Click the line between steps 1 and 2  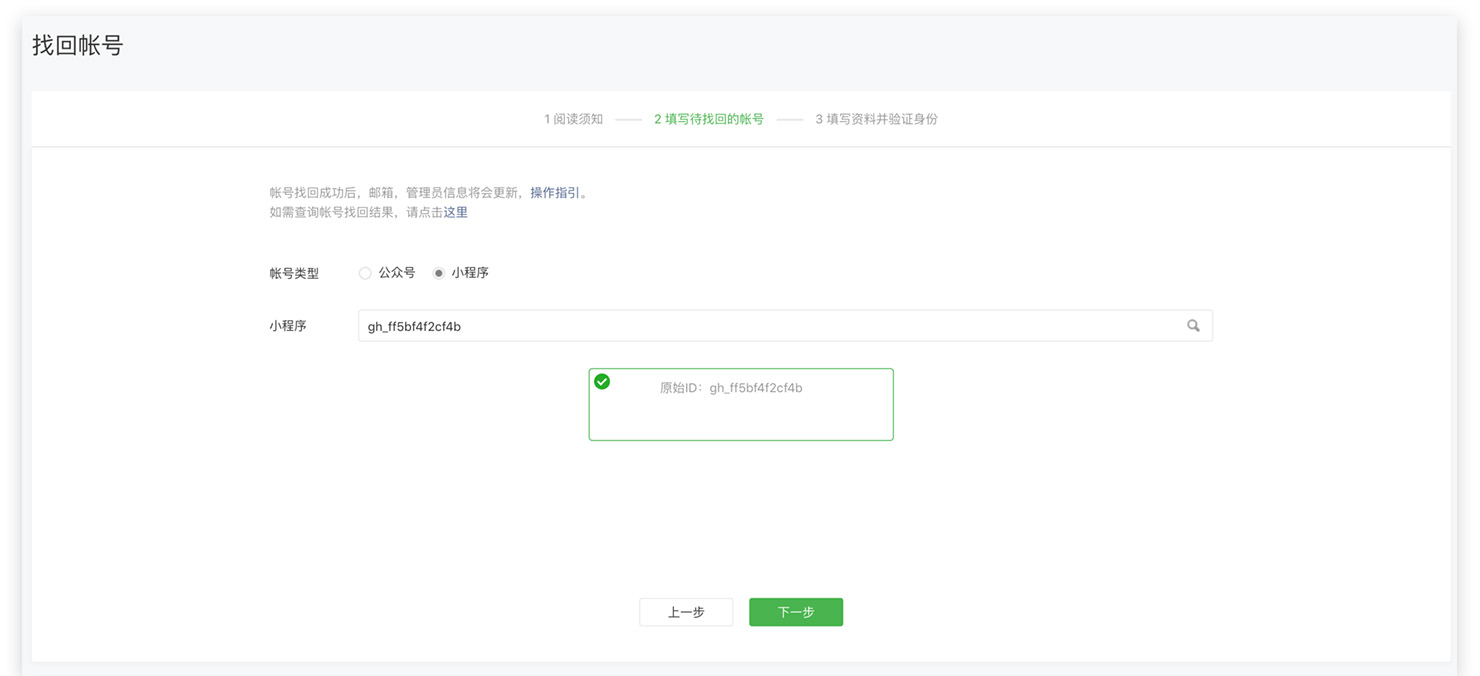point(628,119)
